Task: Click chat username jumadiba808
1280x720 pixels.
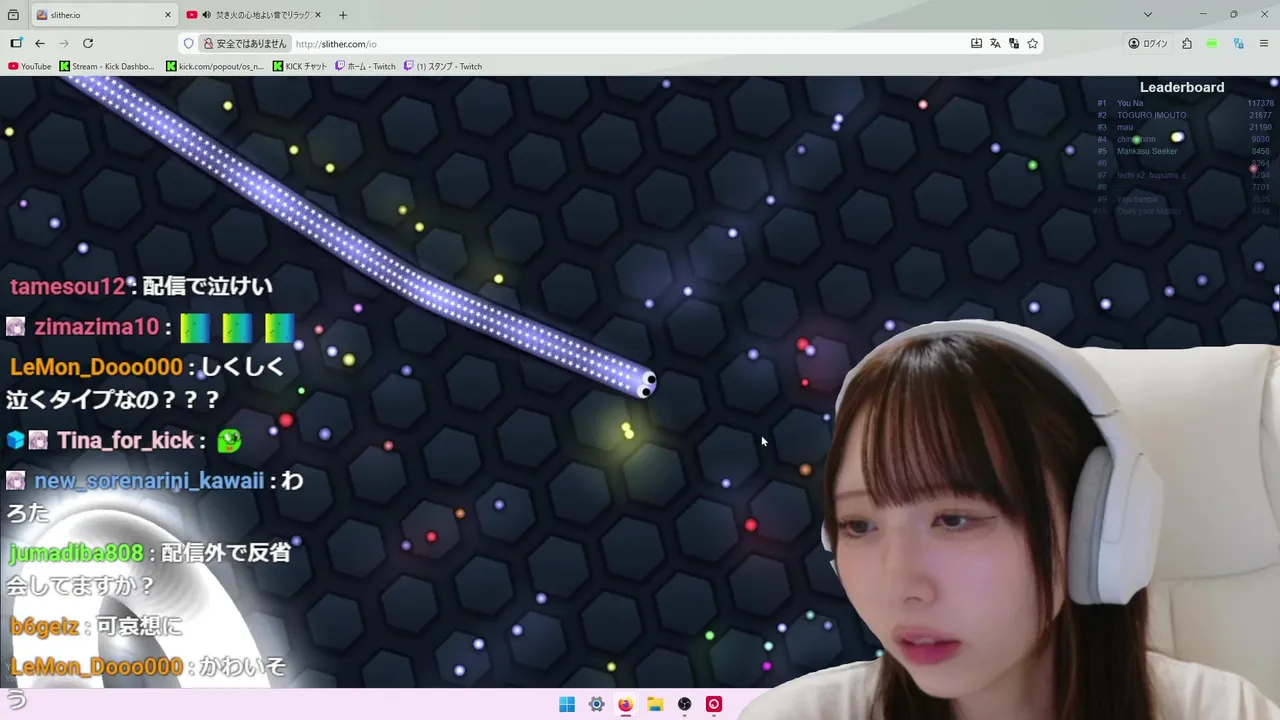Action: tap(76, 553)
